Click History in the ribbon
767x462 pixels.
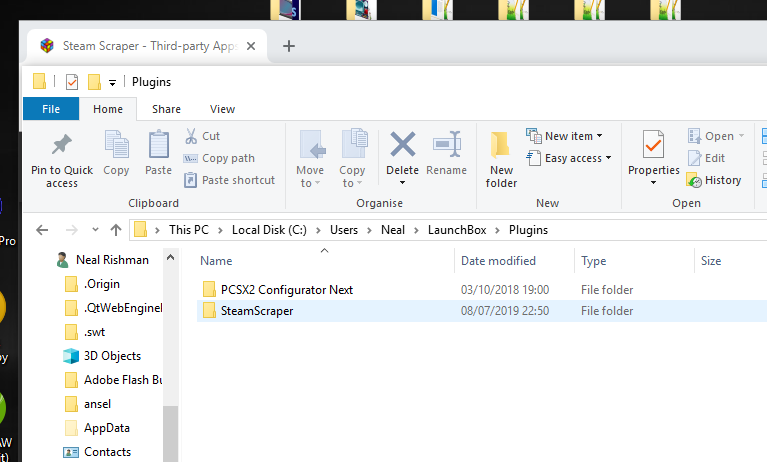[714, 180]
